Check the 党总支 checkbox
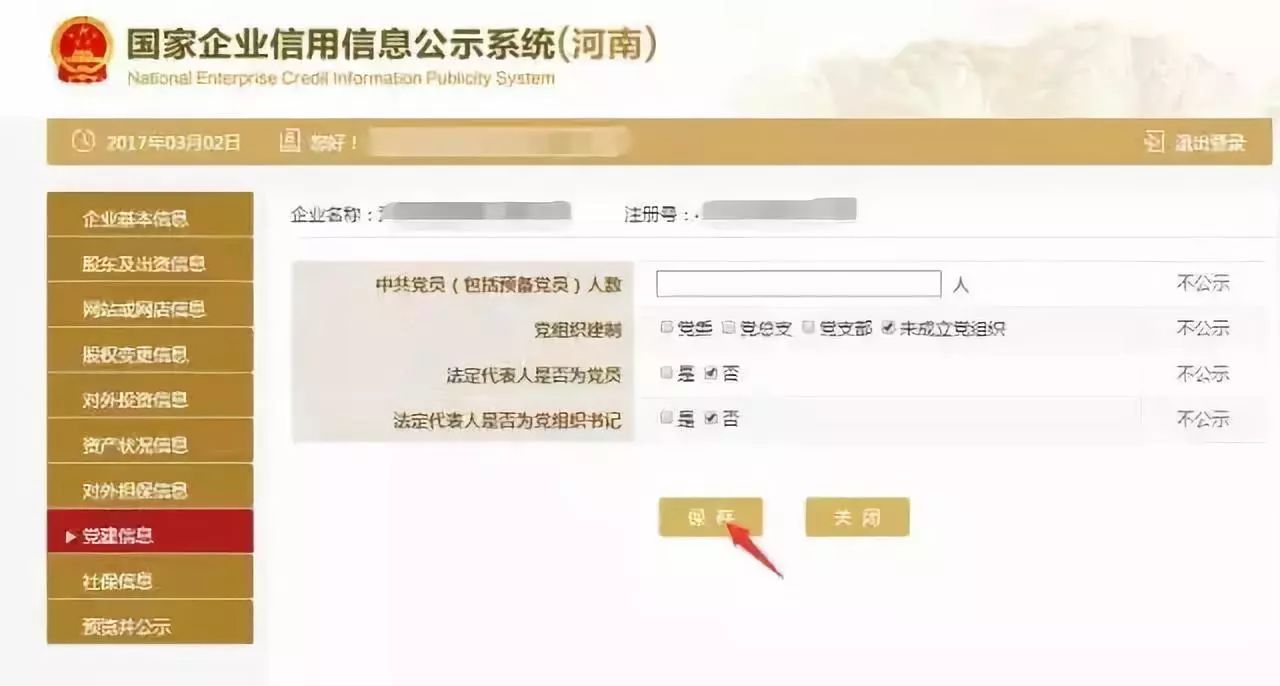 point(728,327)
